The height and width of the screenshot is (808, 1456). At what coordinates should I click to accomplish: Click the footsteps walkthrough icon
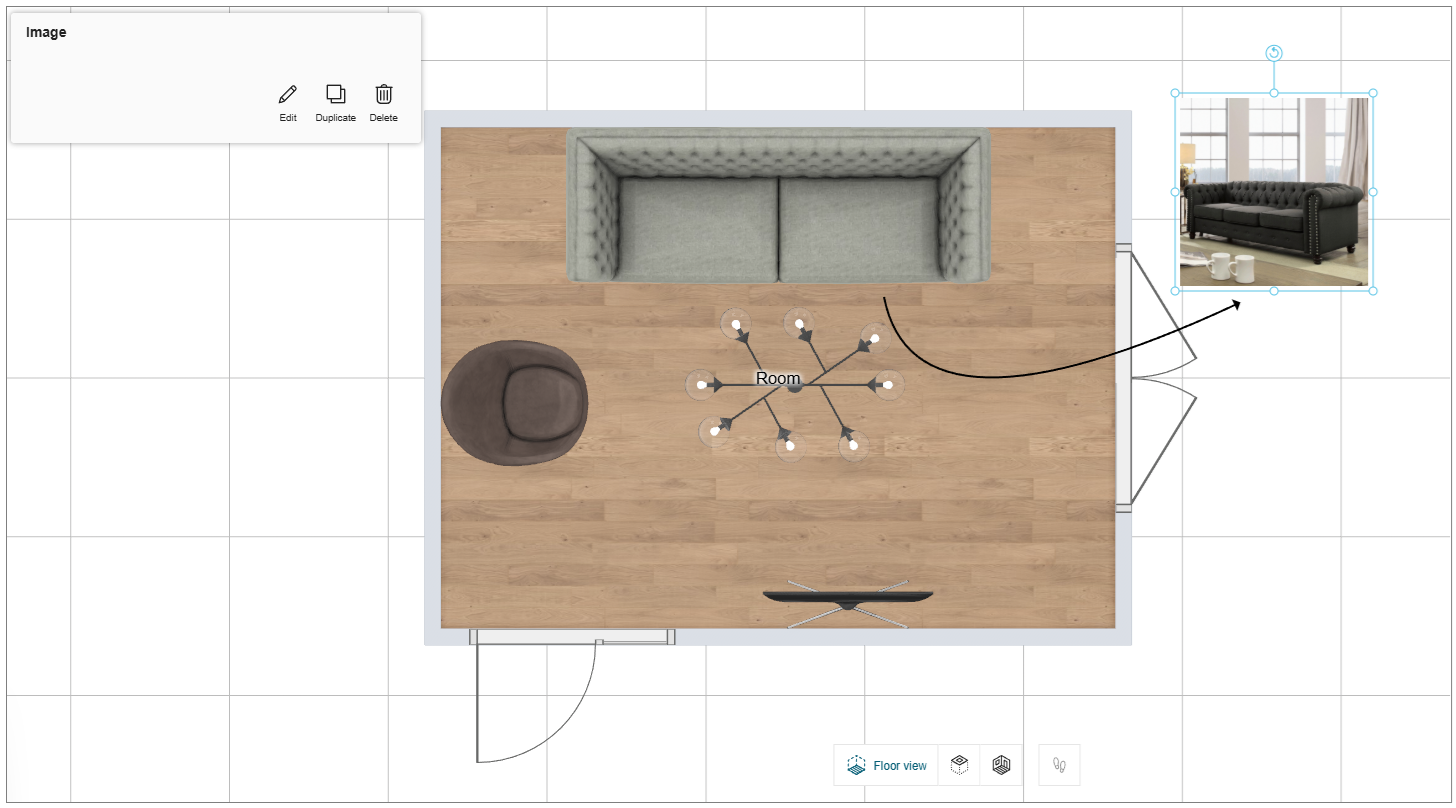click(1059, 765)
